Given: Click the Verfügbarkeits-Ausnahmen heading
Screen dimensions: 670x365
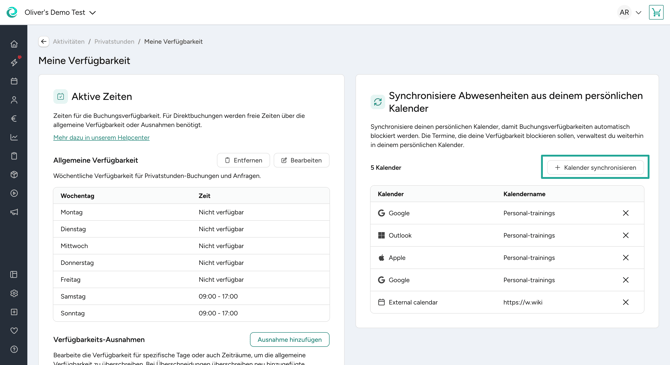Looking at the screenshot, I should (x=99, y=339).
